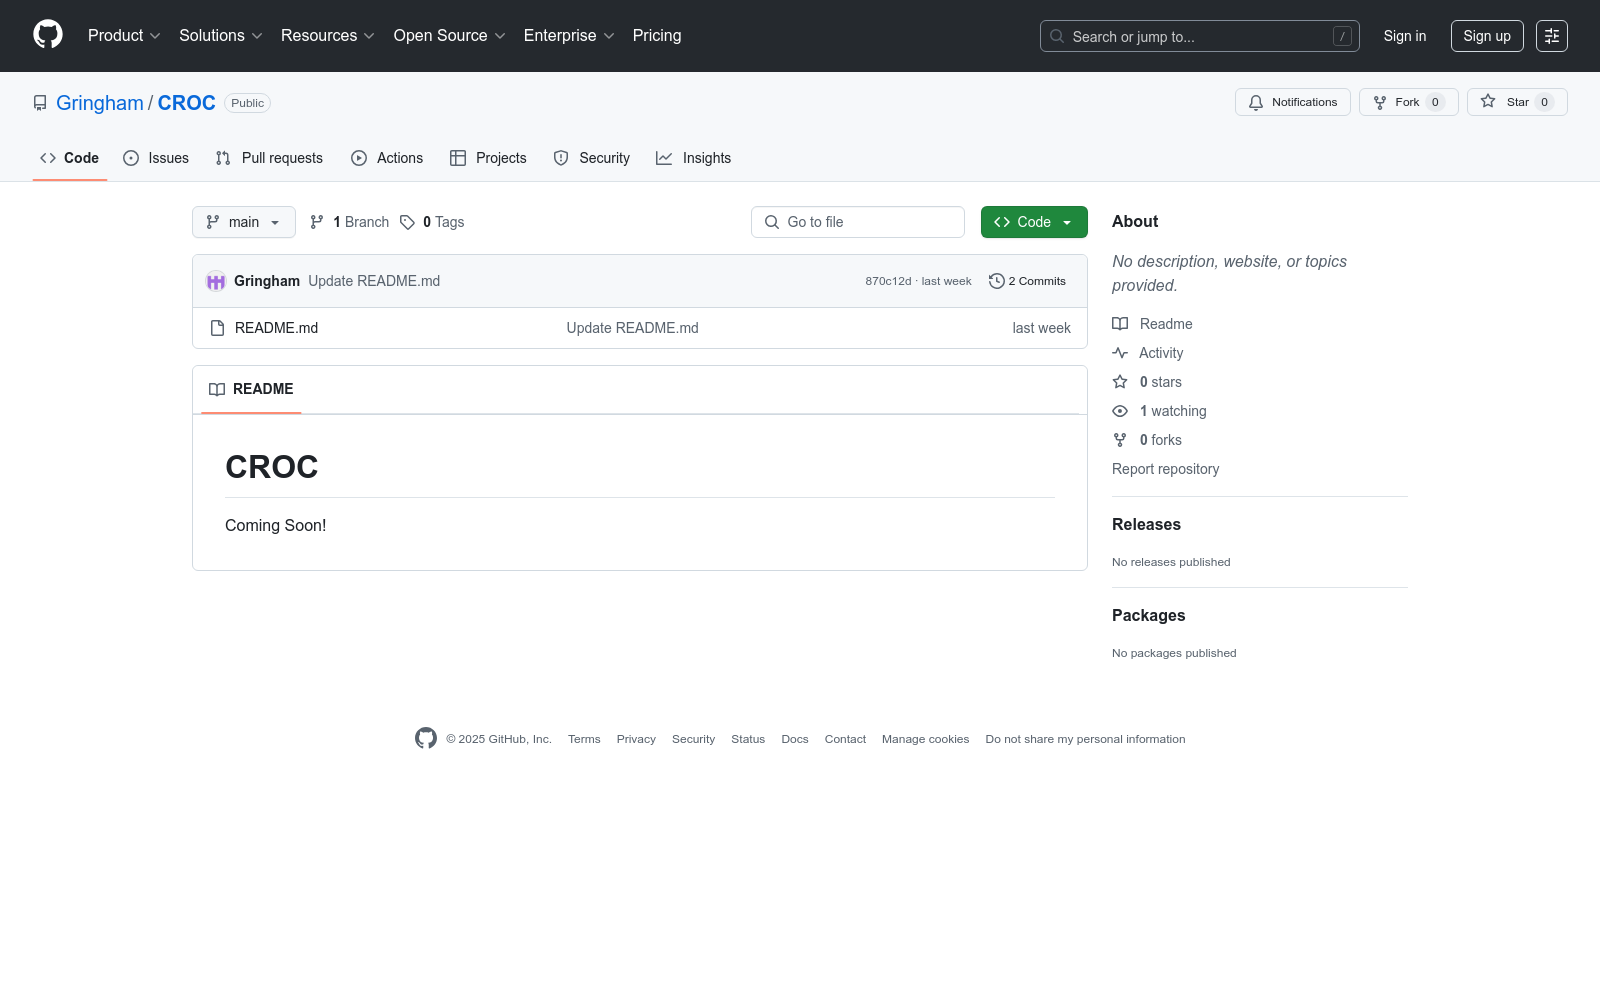The width and height of the screenshot is (1600, 1000).
Task: Click Do not share my personal information
Action: pos(1085,739)
